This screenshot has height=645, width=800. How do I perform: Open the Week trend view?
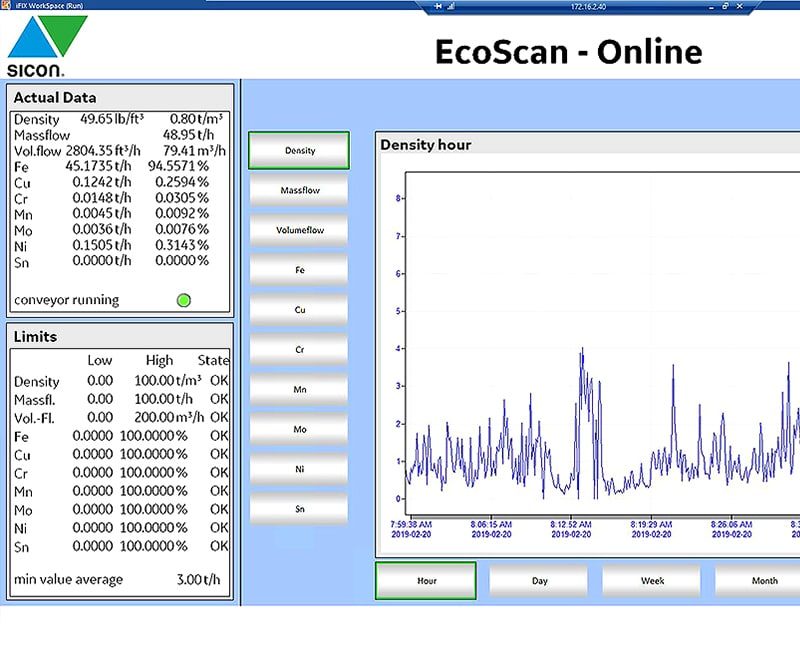(x=650, y=580)
